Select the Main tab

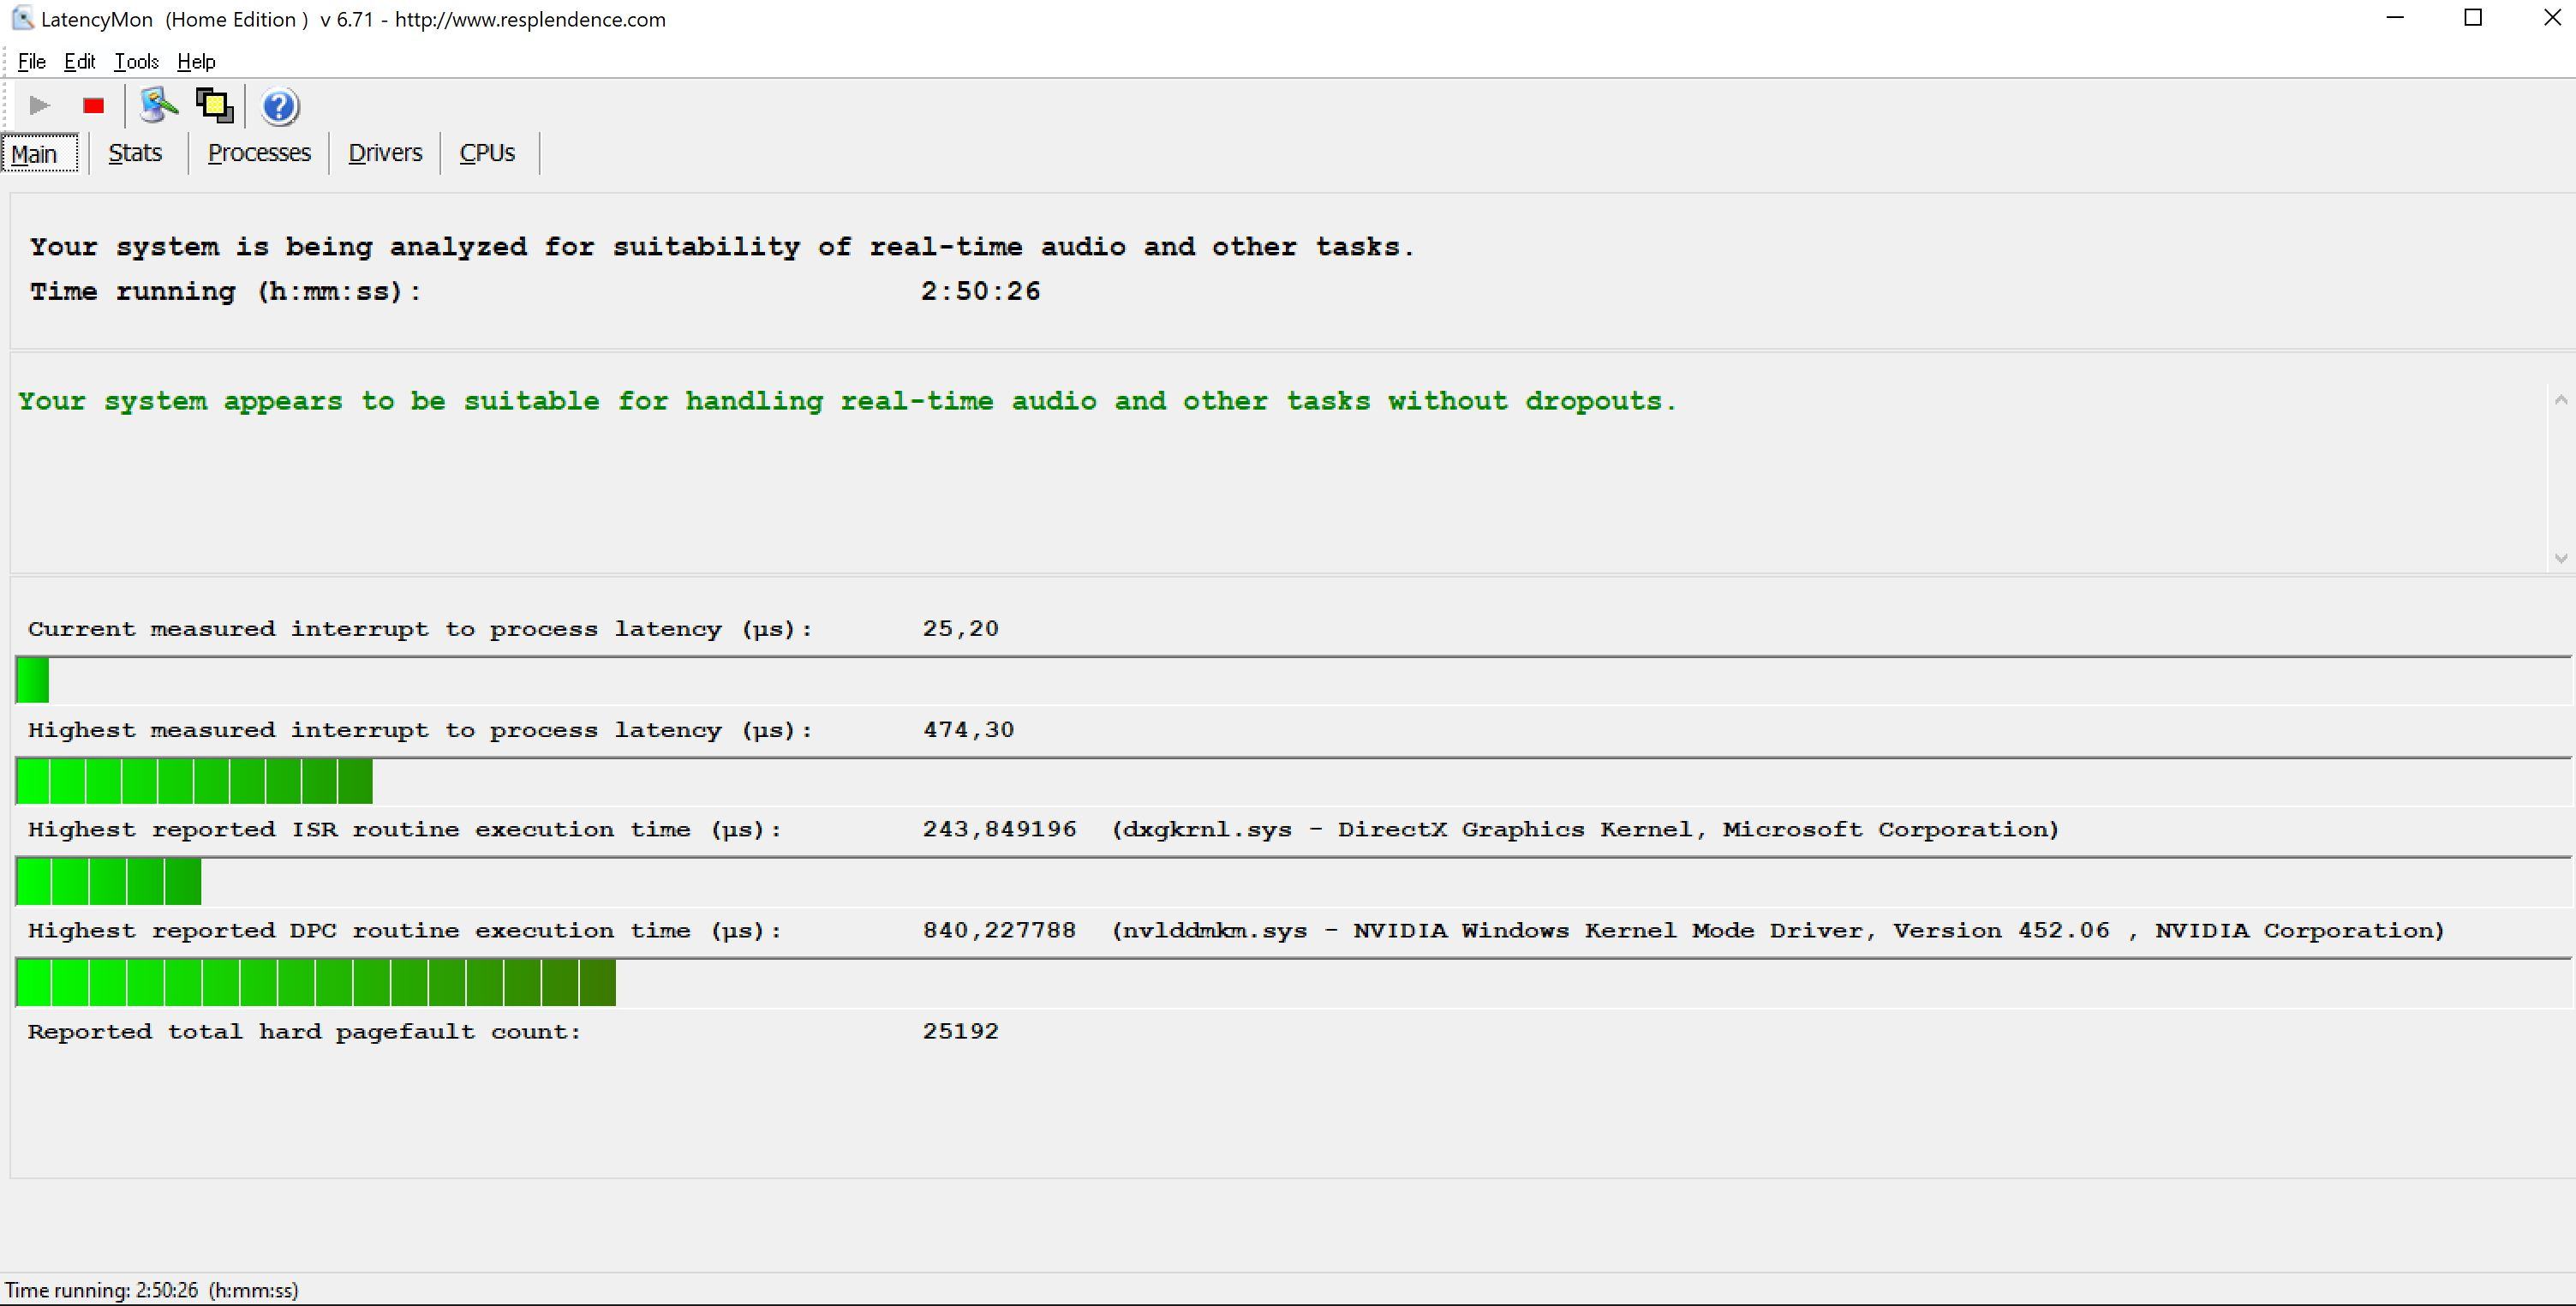point(39,154)
